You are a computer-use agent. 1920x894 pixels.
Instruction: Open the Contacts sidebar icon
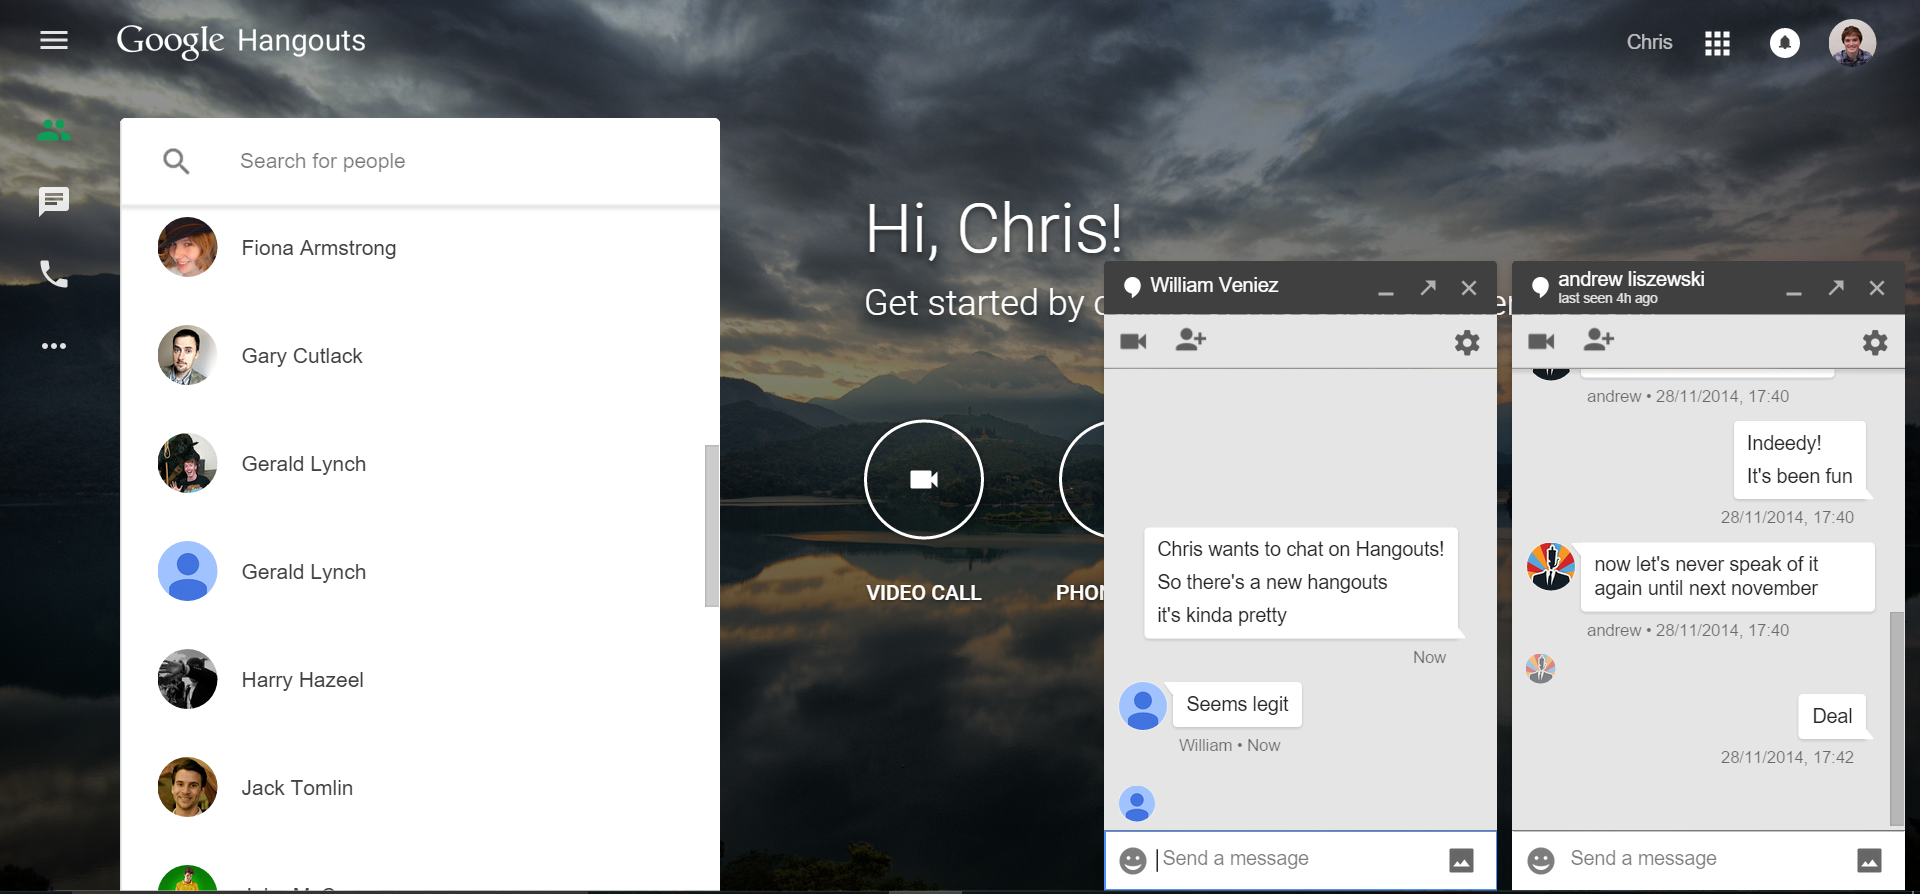coord(54,130)
